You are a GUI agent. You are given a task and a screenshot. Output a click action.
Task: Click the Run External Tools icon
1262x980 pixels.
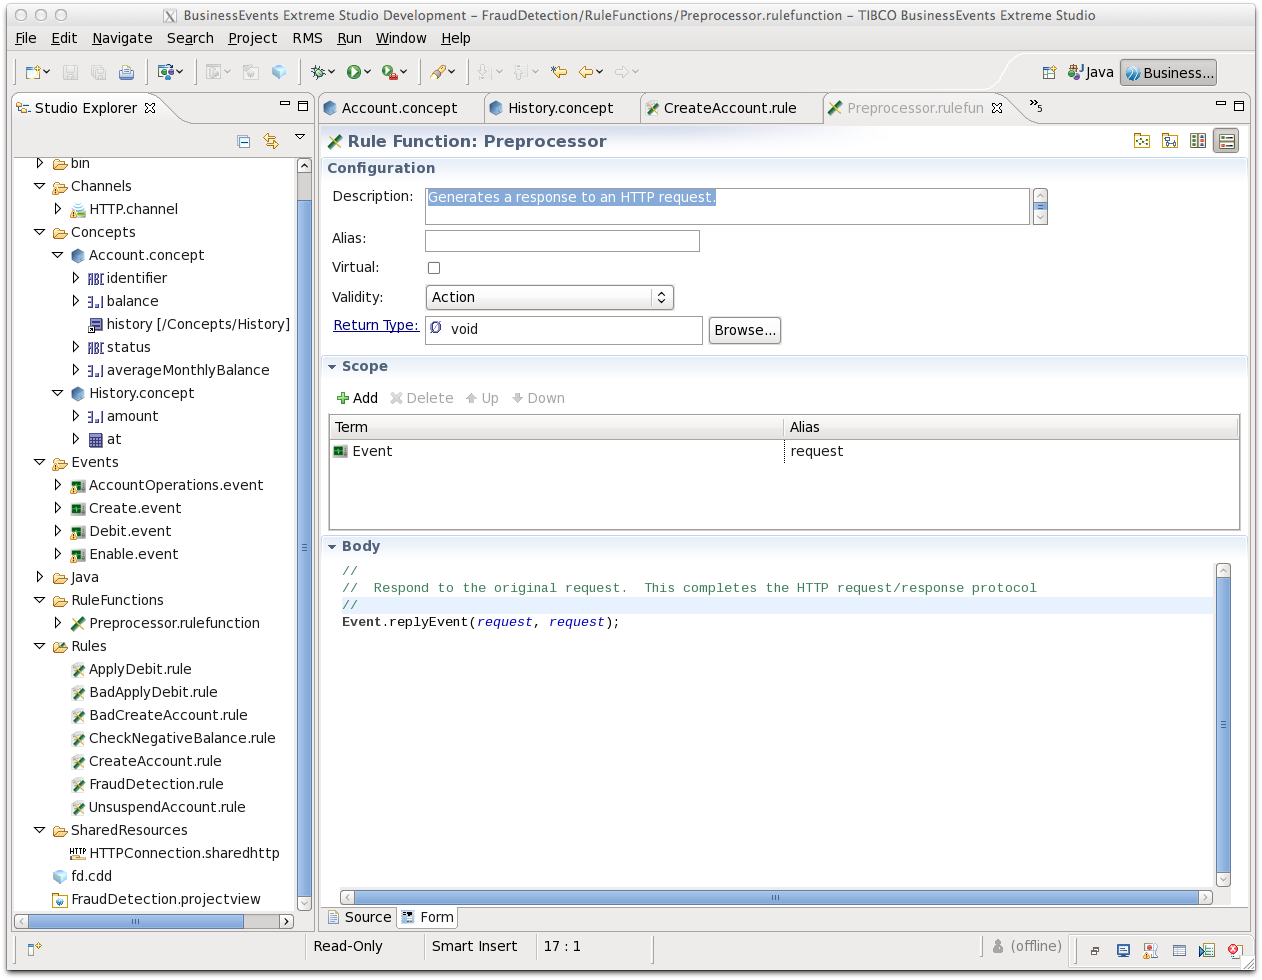point(389,72)
